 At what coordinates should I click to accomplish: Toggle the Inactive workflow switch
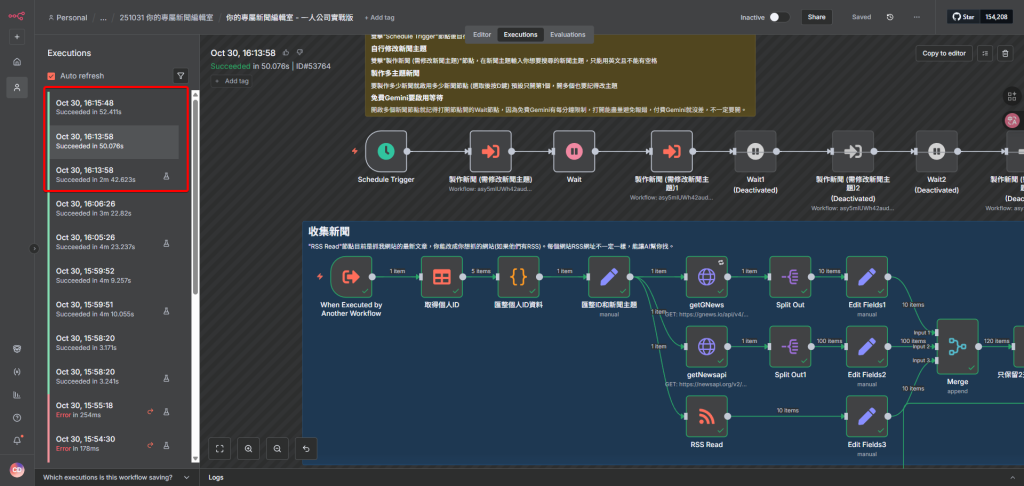point(778,17)
